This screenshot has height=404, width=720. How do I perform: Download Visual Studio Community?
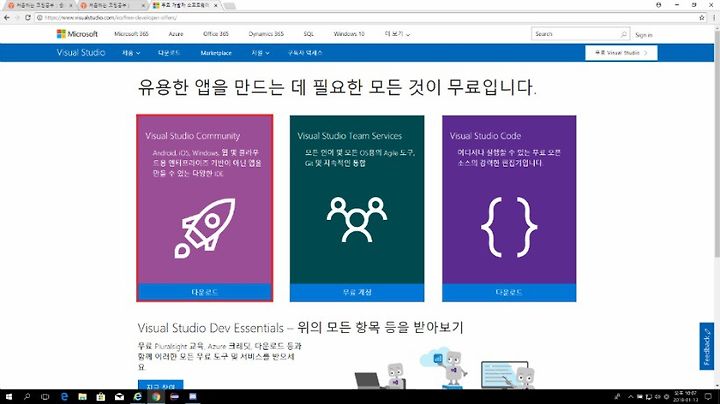coord(205,292)
